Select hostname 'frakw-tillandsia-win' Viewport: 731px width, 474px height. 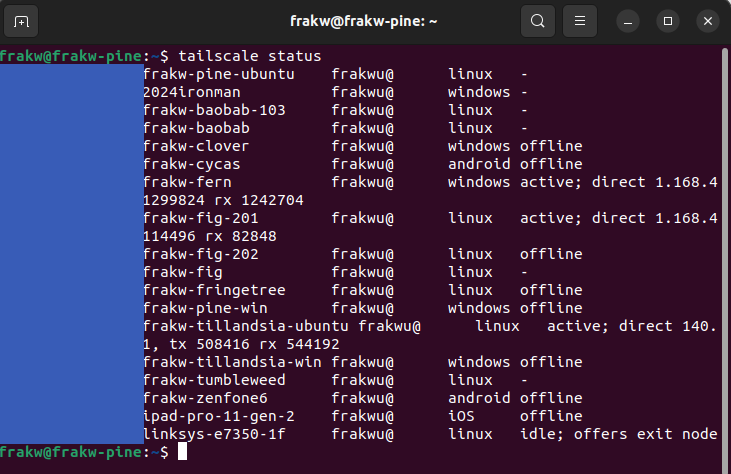[232, 362]
